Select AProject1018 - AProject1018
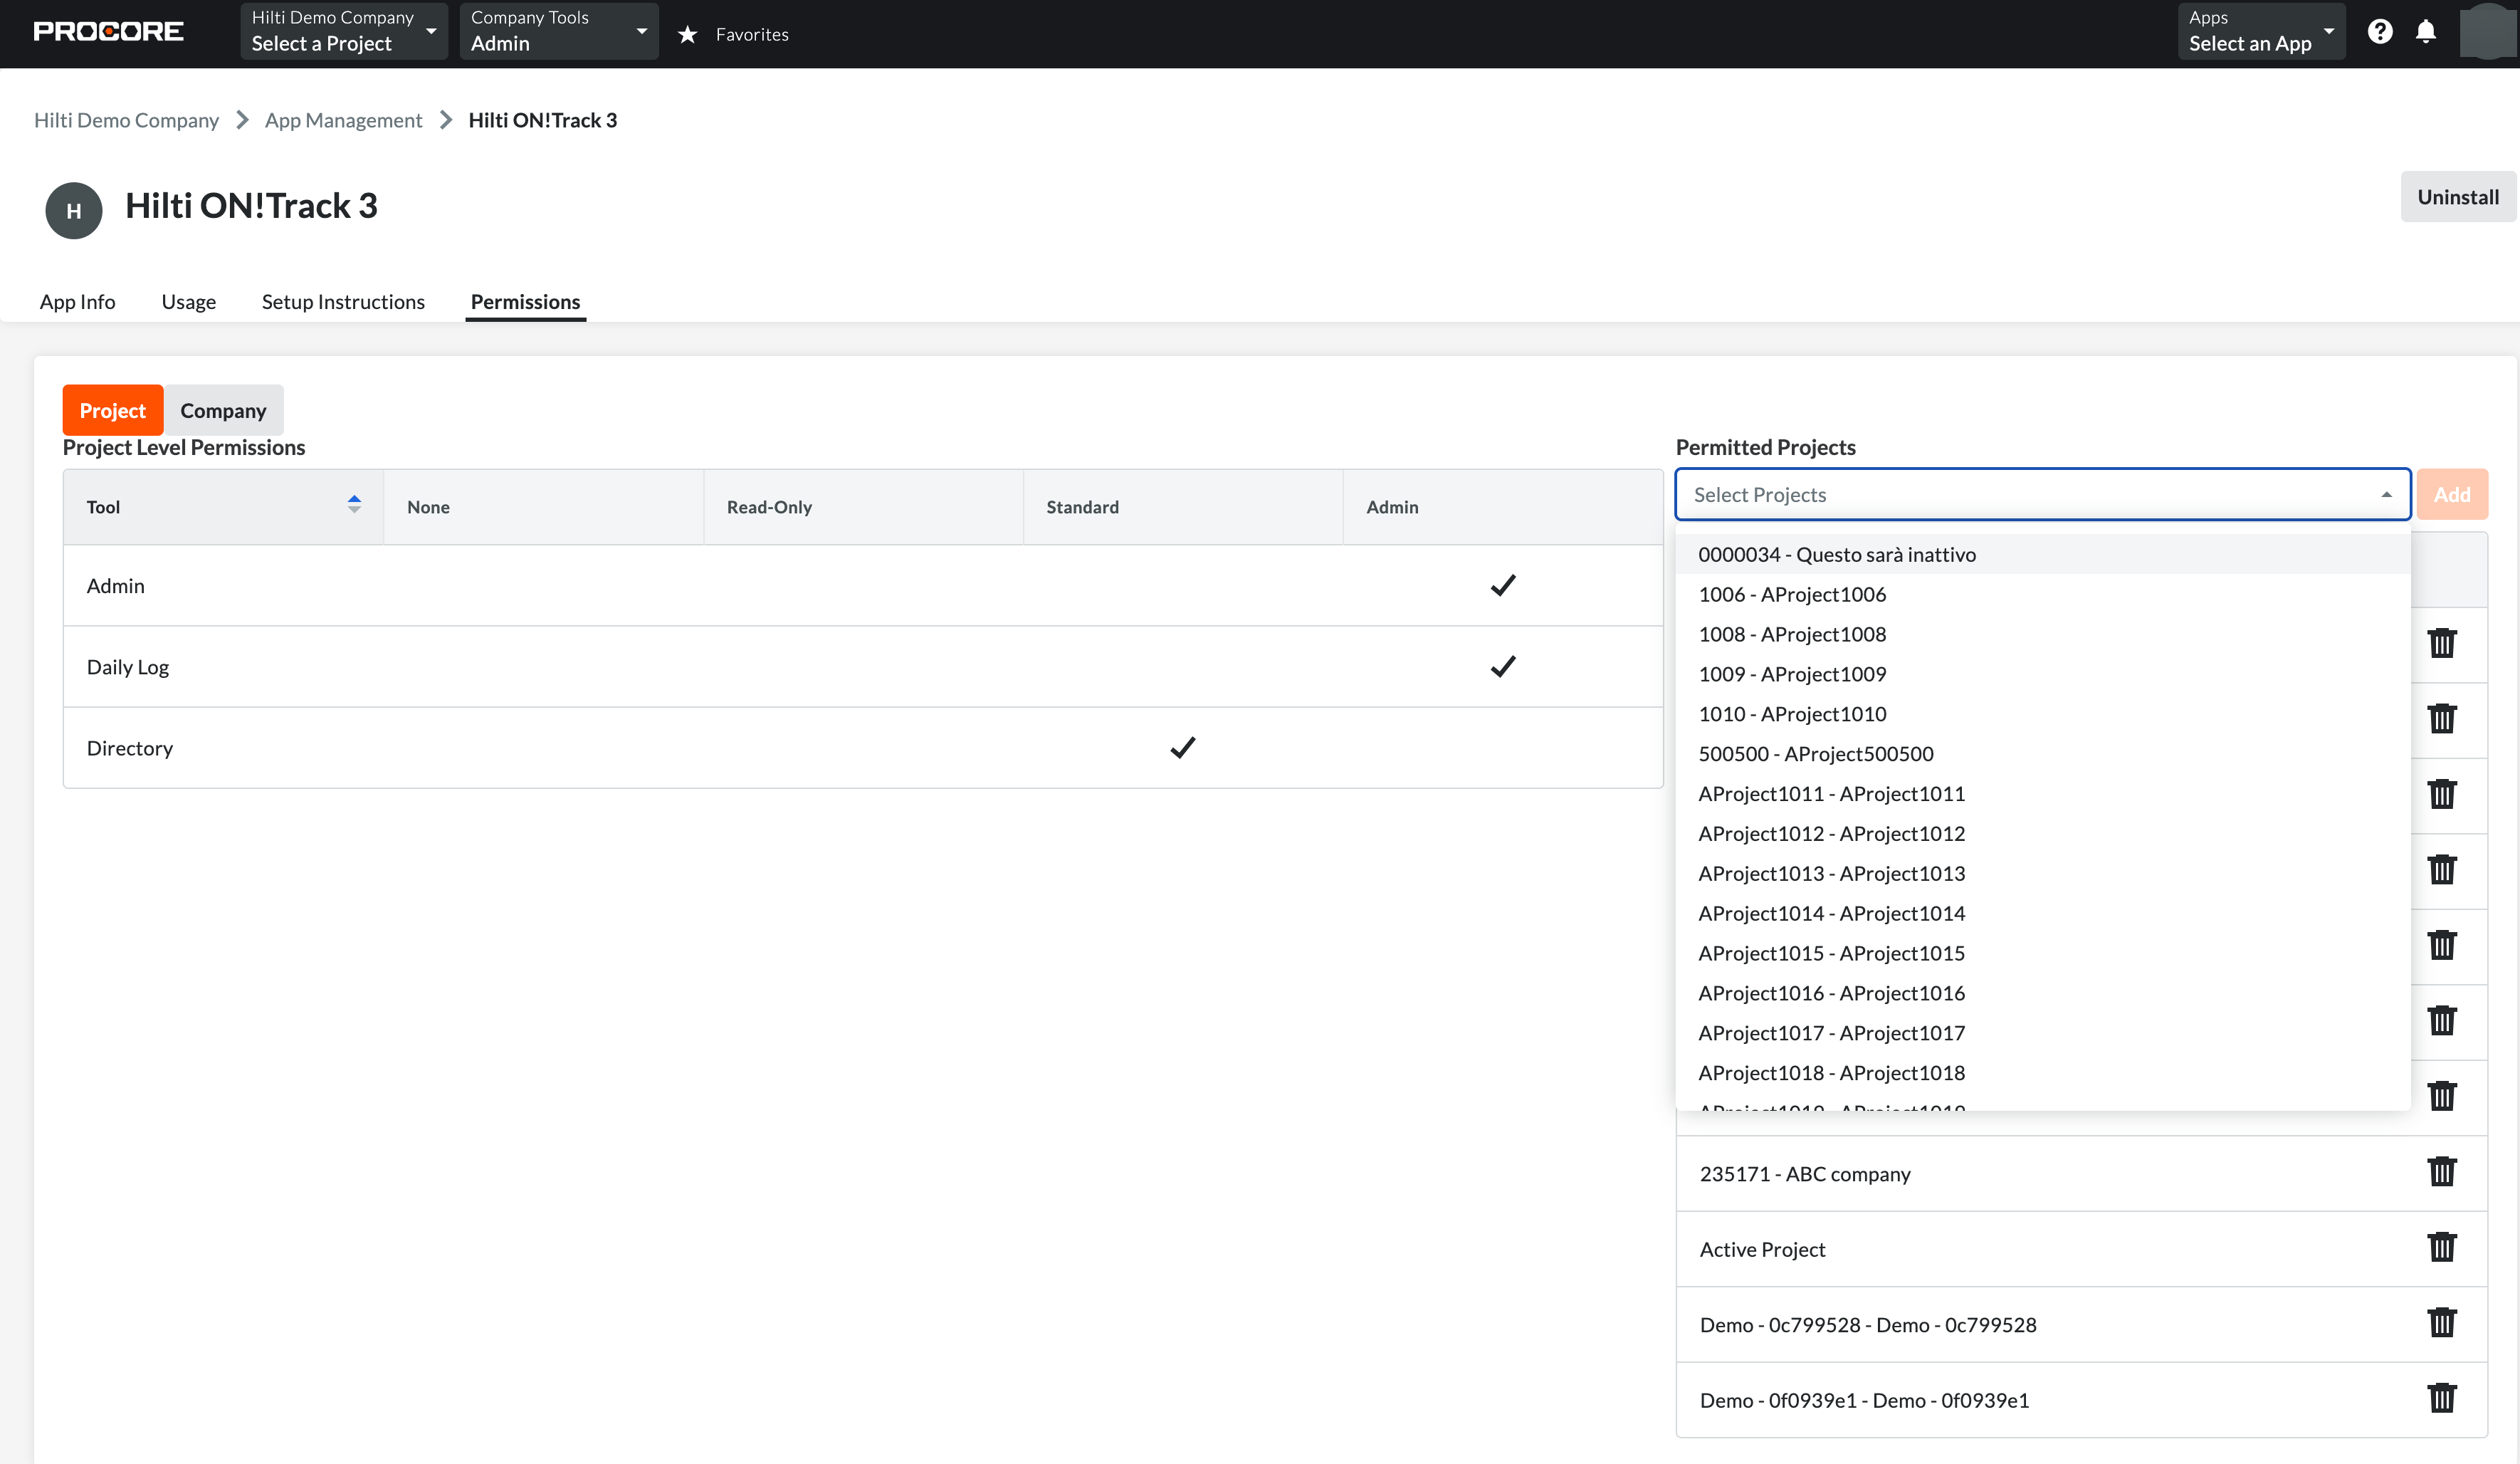 tap(2043, 1073)
